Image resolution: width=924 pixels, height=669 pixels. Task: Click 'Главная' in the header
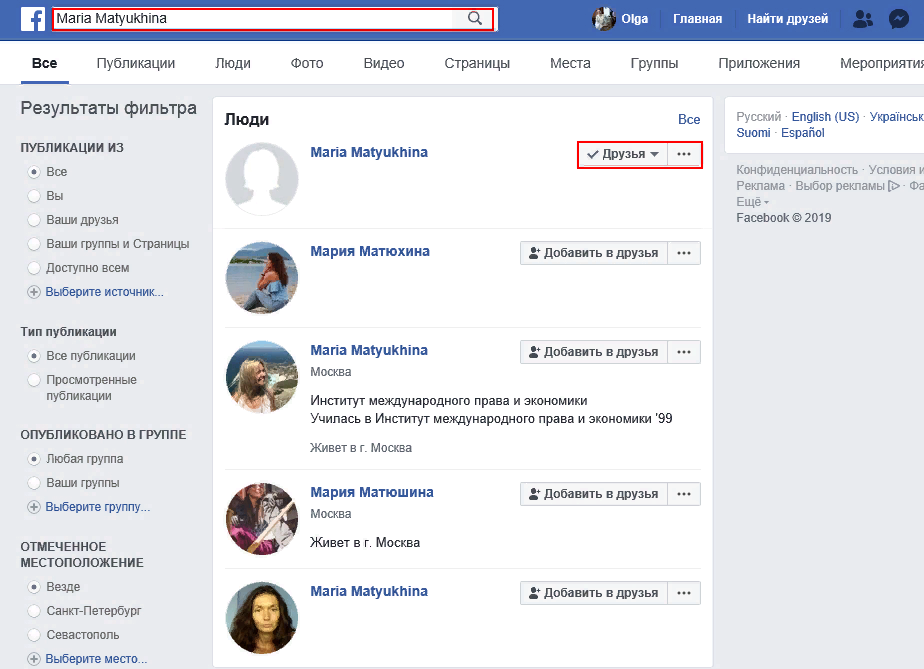(x=698, y=19)
